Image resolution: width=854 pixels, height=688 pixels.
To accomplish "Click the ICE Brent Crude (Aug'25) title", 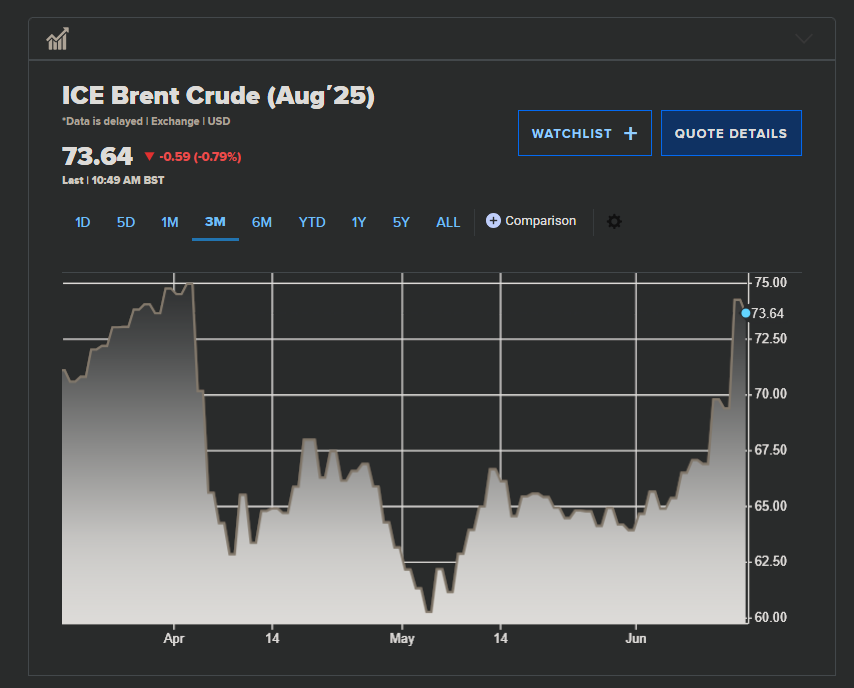I will [x=218, y=96].
